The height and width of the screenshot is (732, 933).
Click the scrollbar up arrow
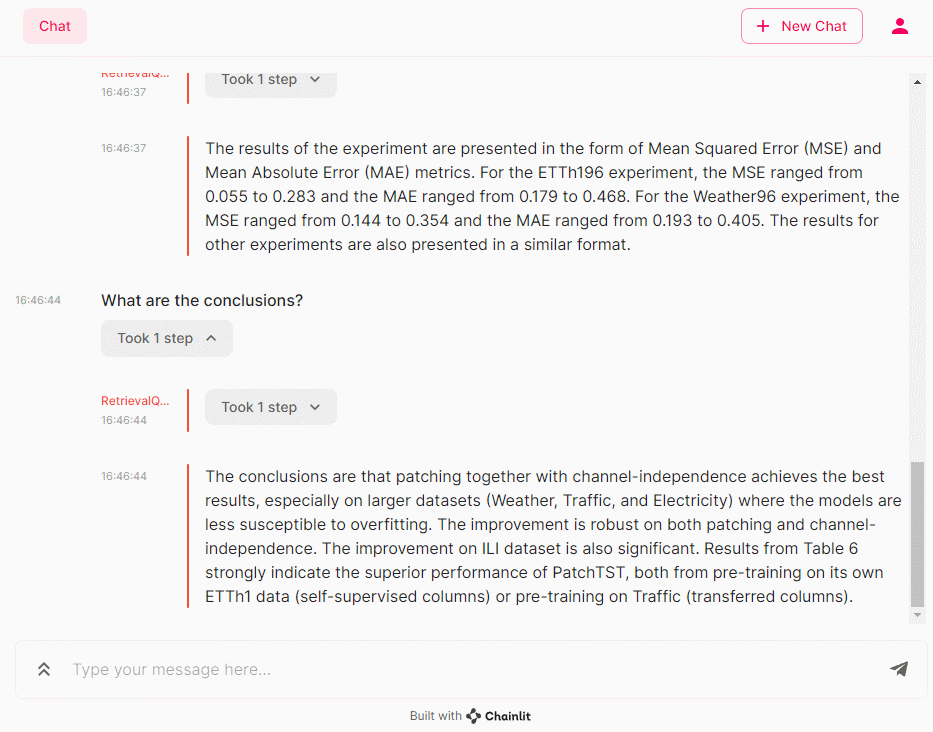click(x=918, y=81)
